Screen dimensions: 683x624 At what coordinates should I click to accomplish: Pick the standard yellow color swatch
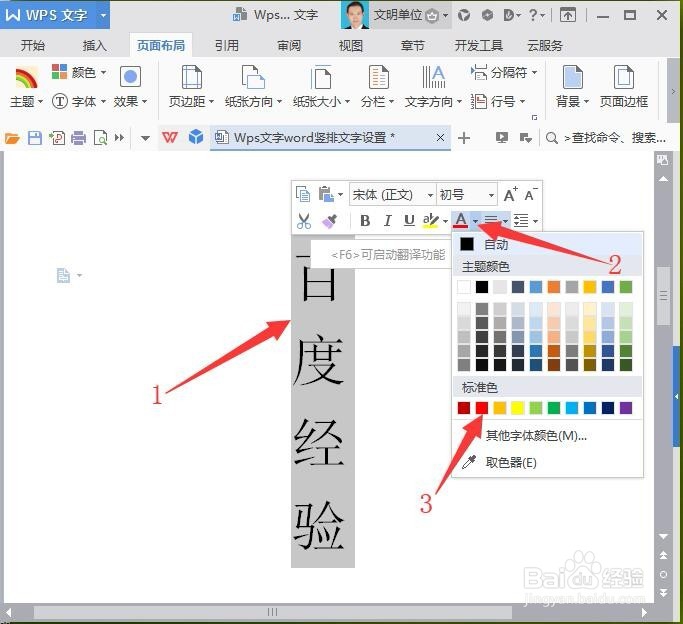[x=517, y=408]
